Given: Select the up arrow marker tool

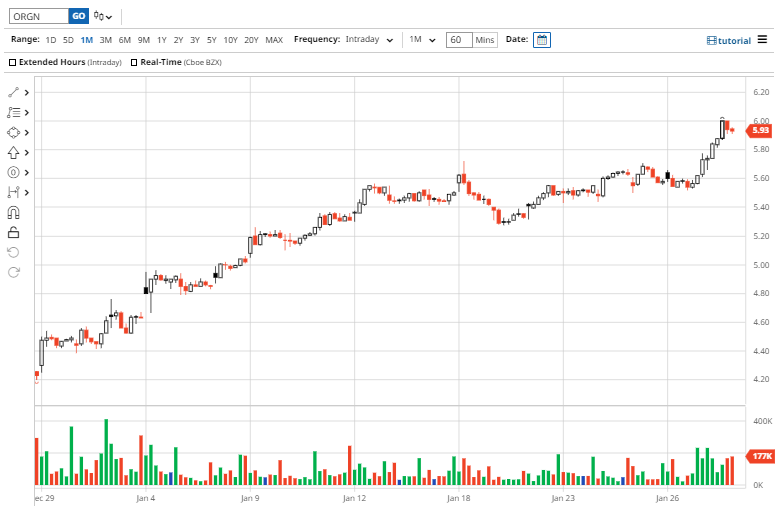Looking at the screenshot, I should pyautogui.click(x=13, y=152).
